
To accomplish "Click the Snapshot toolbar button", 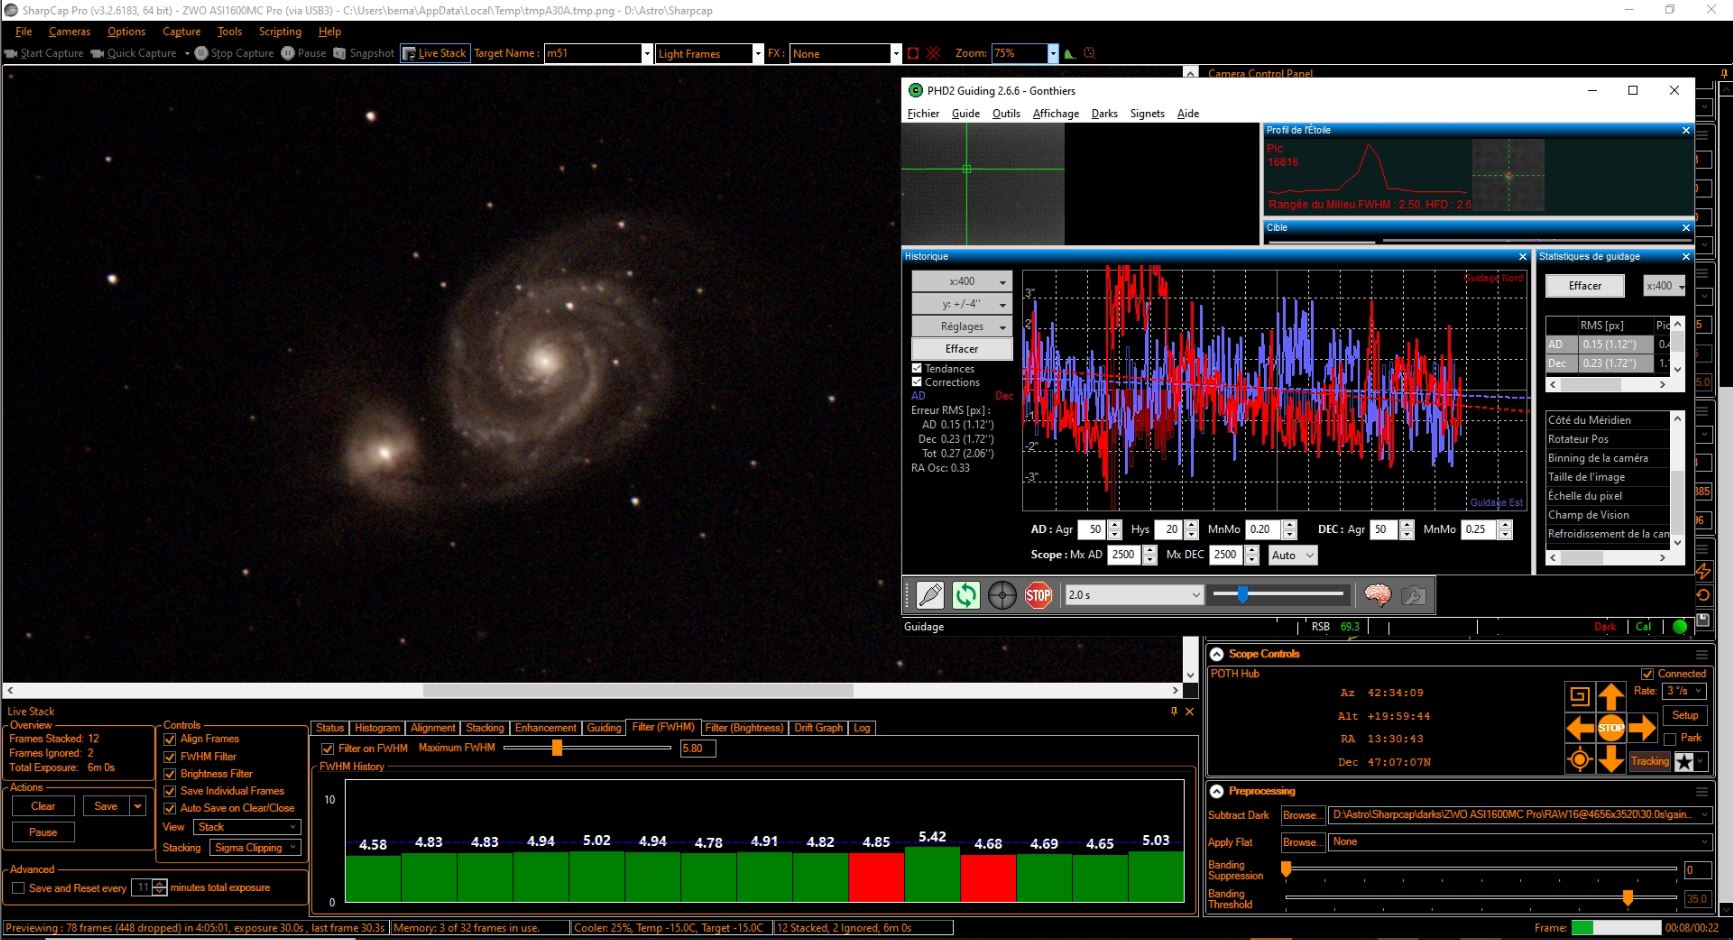I will [364, 53].
